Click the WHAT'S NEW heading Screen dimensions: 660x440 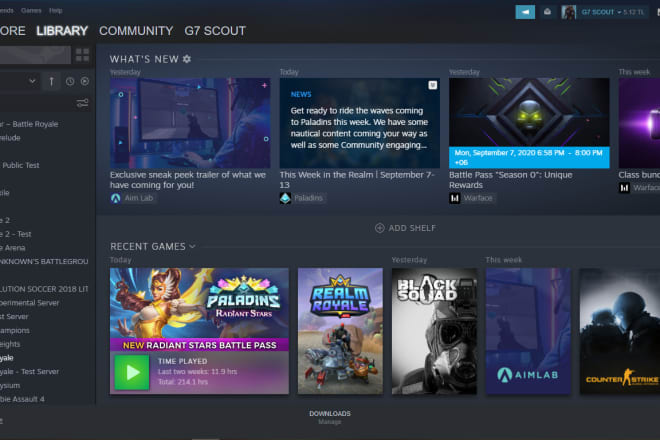[x=144, y=59]
